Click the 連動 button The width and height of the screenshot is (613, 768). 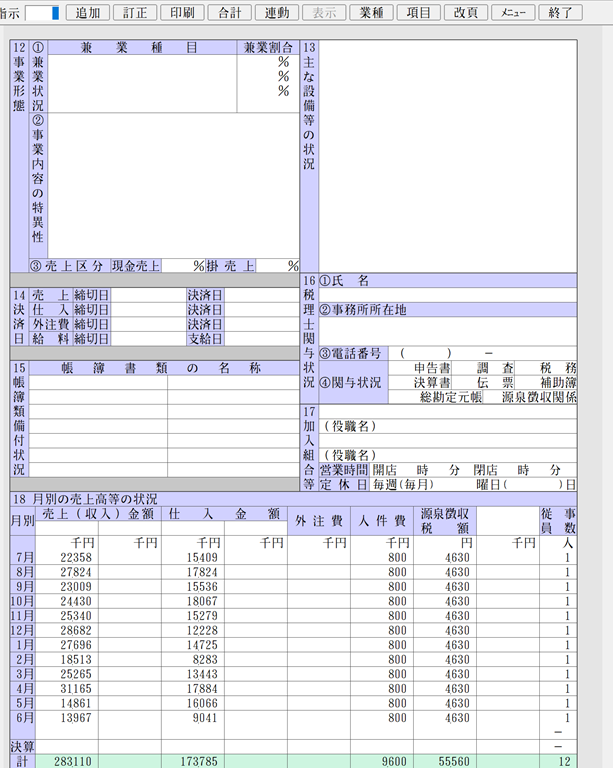coord(277,13)
